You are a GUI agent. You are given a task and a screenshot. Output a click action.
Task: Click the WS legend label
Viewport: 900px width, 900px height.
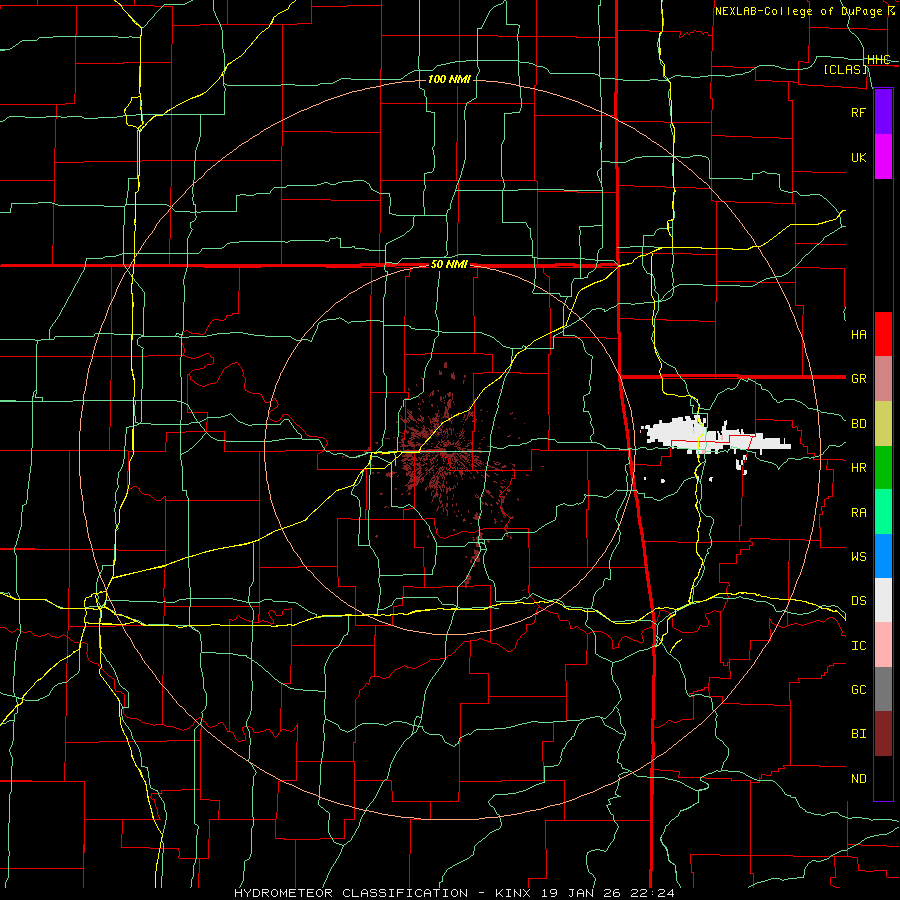pyautogui.click(x=859, y=556)
